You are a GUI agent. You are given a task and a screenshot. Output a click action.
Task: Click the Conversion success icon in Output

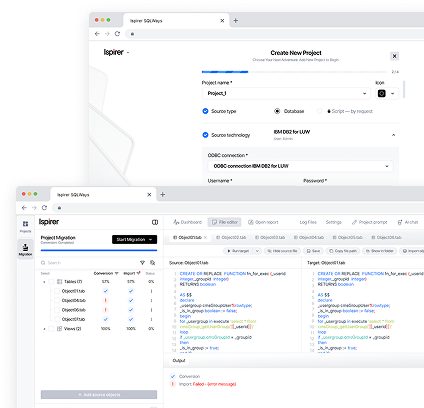173,376
